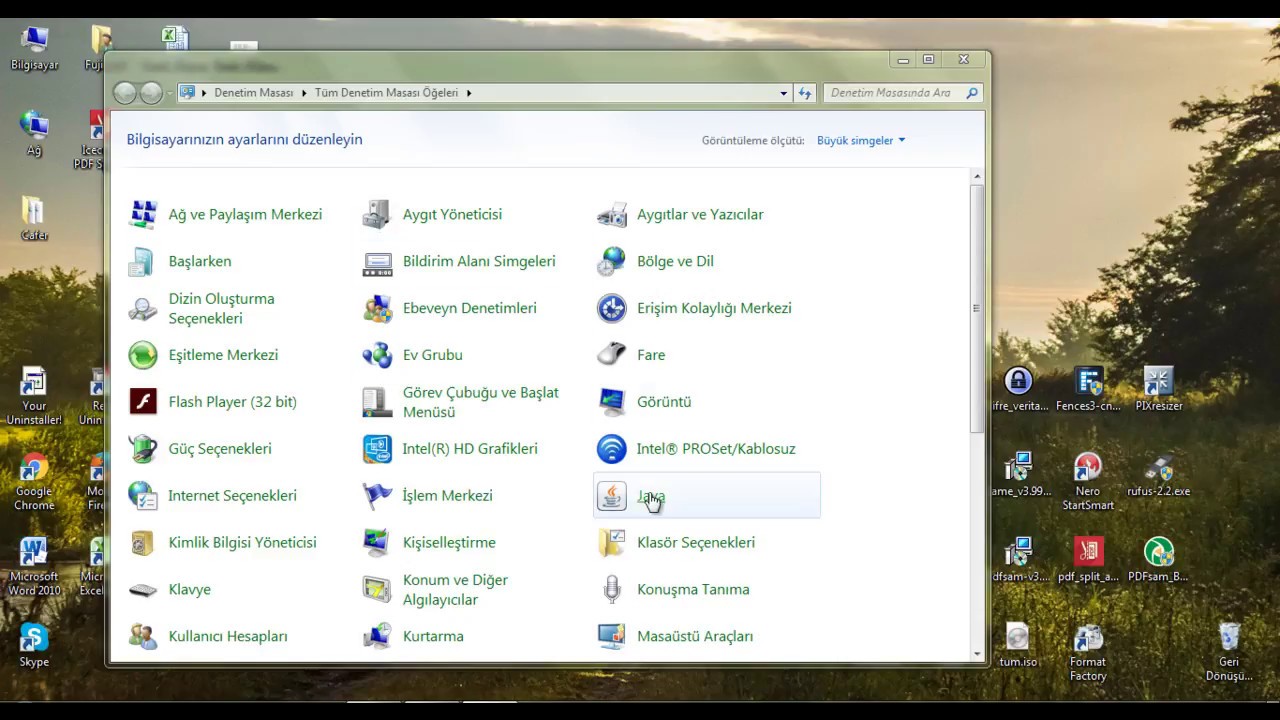The image size is (1280, 720).
Task: Click the address bar refresh button
Action: (x=805, y=93)
